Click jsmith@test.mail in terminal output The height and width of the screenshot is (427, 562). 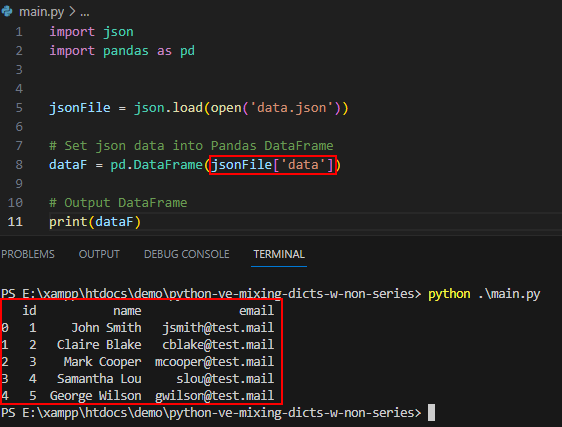(218, 328)
